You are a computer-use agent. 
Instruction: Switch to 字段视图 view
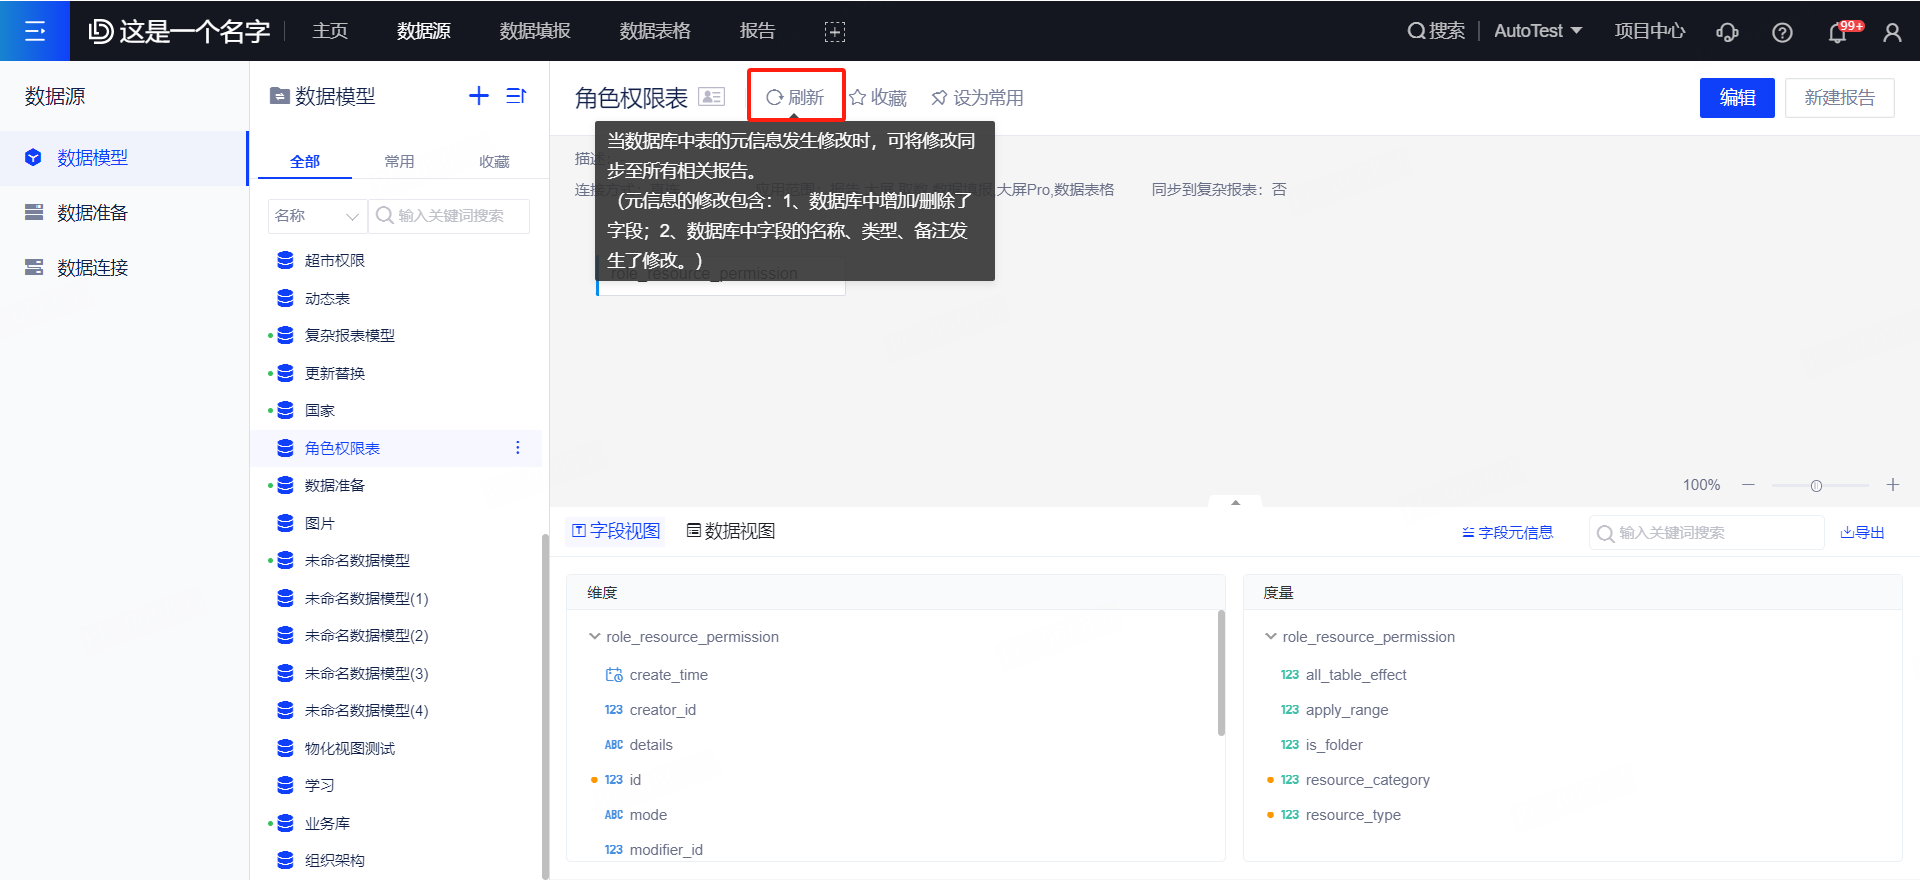pyautogui.click(x=616, y=531)
